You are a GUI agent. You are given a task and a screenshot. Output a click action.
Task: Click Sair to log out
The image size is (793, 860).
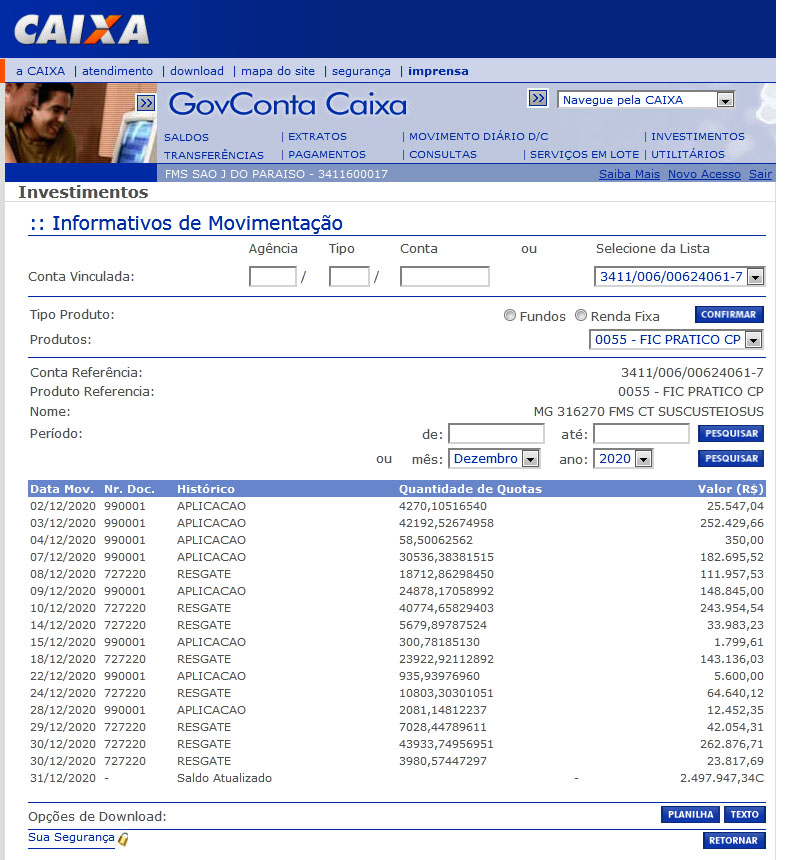760,174
